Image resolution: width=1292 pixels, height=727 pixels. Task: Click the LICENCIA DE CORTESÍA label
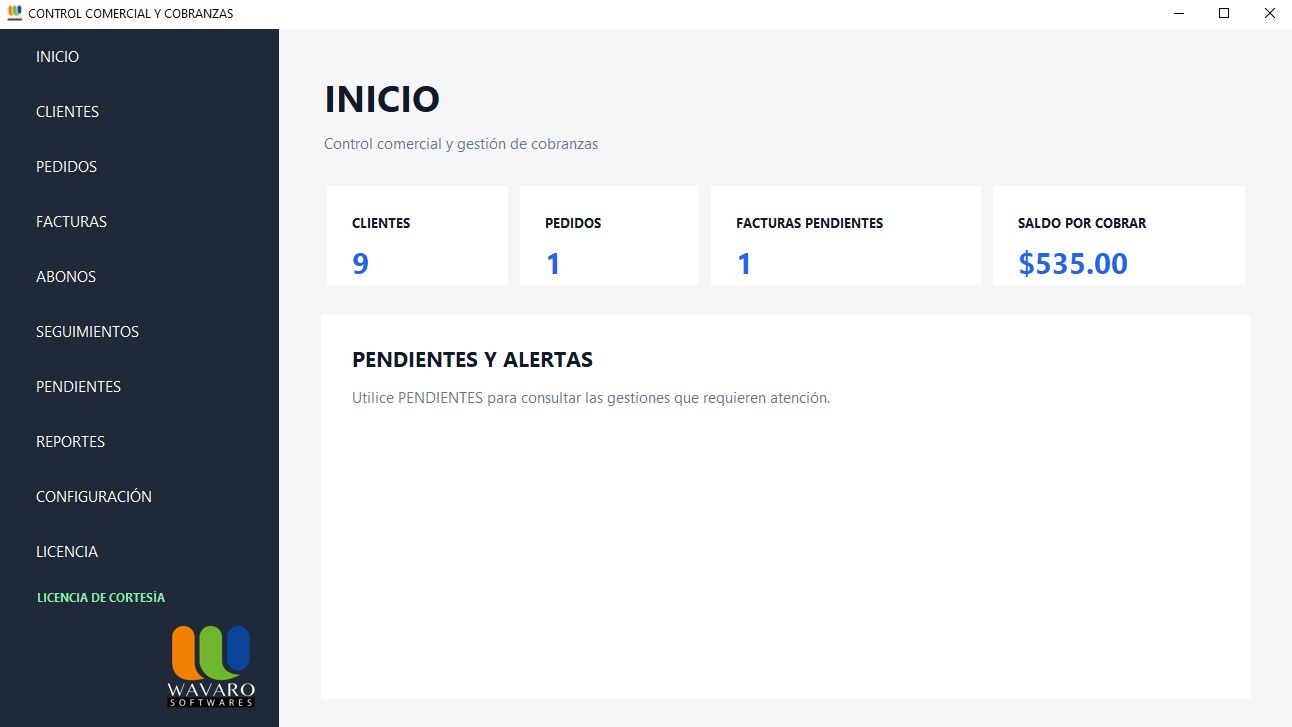pyautogui.click(x=101, y=598)
